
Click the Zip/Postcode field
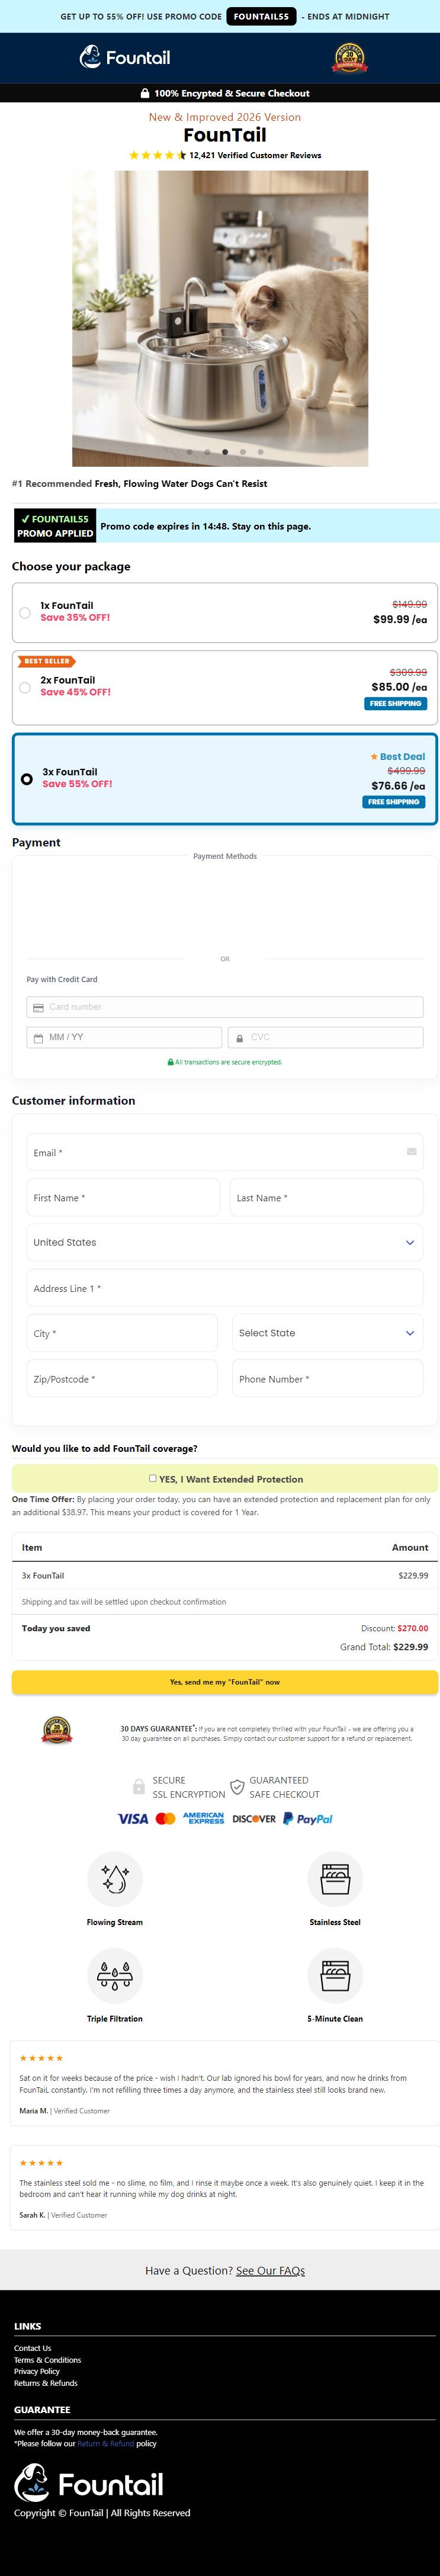tap(122, 1379)
